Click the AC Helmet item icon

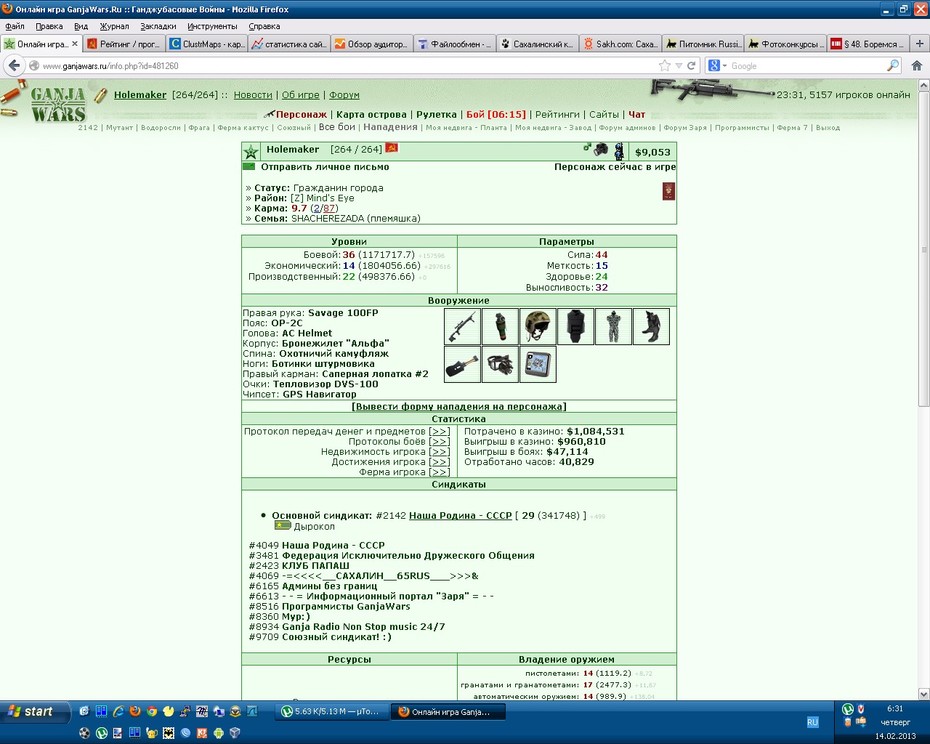point(538,326)
